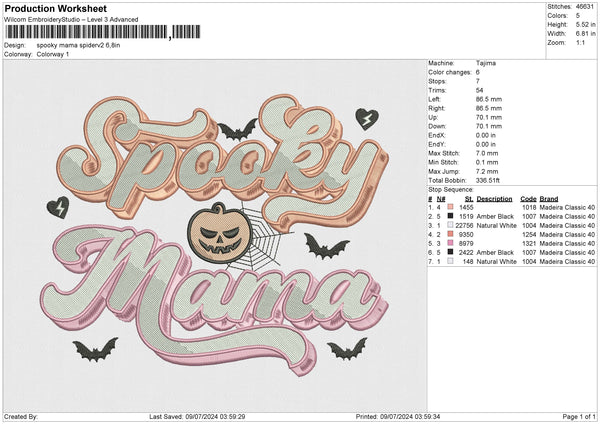This screenshot has width=600, height=424.
Task: Click the jack-o-lantern pumpkin in the design preview
Action: (220, 233)
